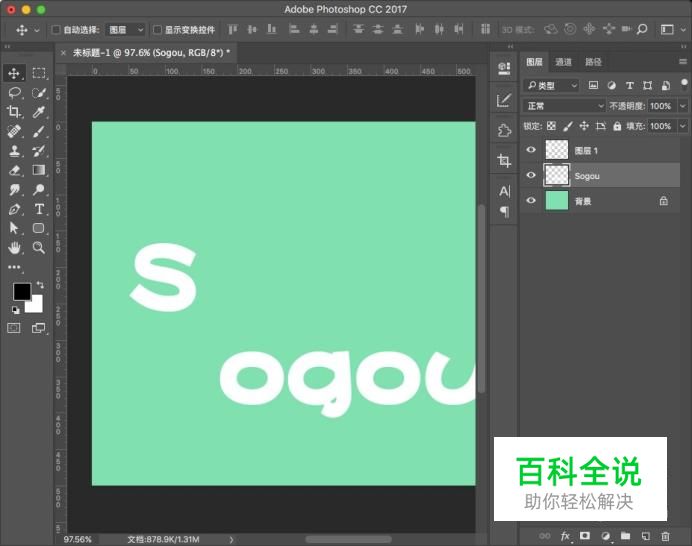Hide the 背景 layer
Viewport: 692px width, 546px height.
tap(531, 200)
